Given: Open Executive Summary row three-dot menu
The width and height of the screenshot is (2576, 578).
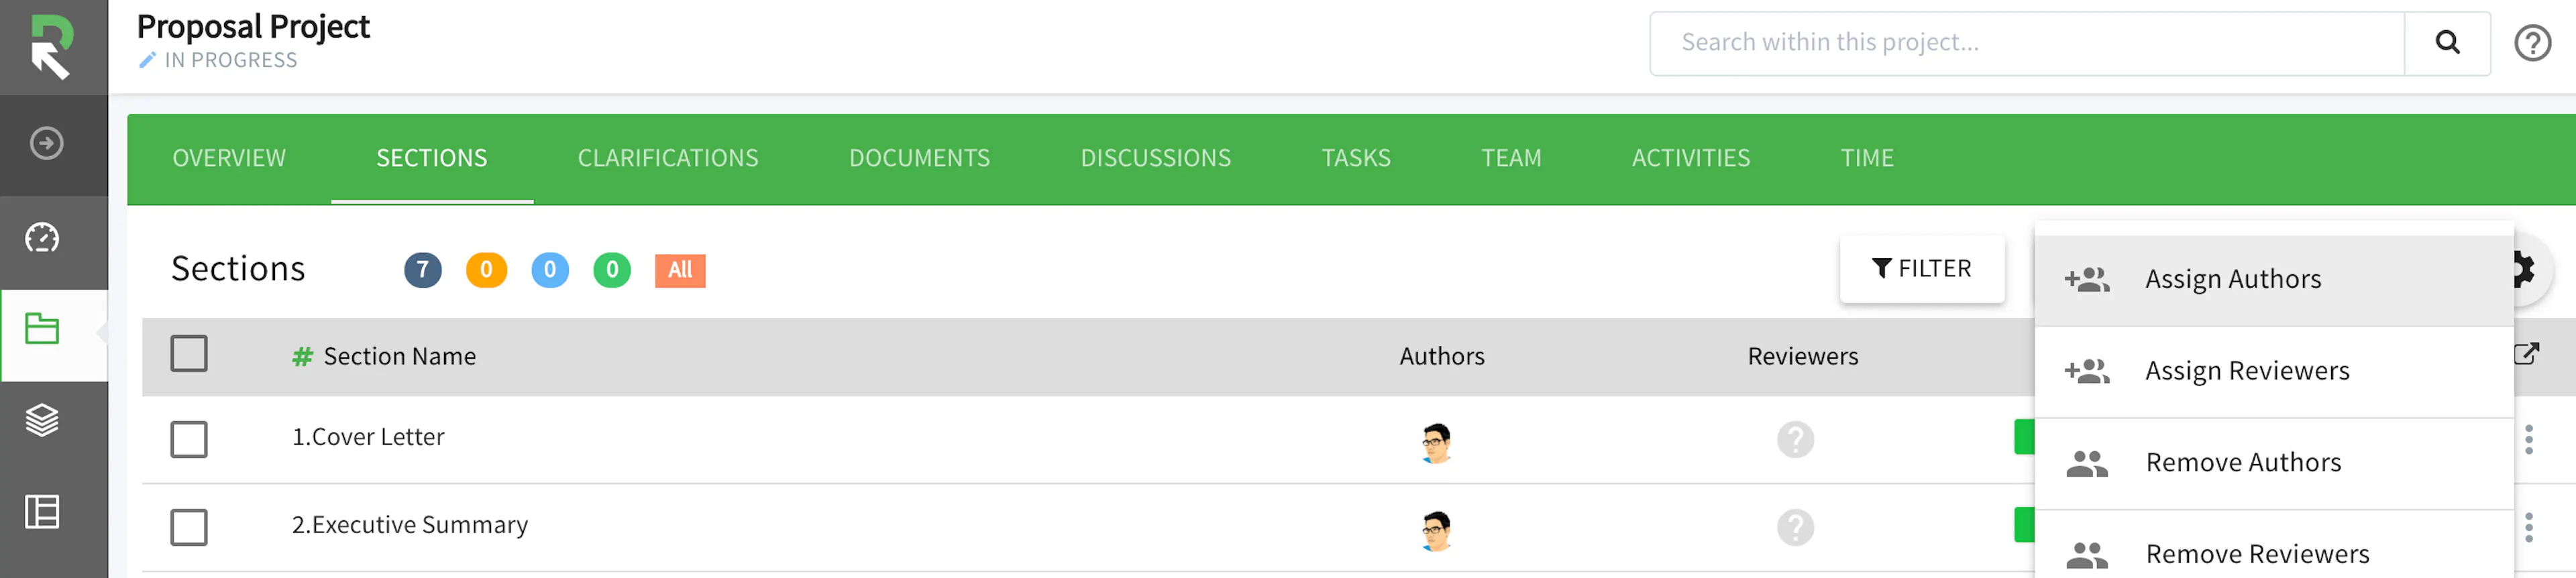Looking at the screenshot, I should click(2528, 527).
